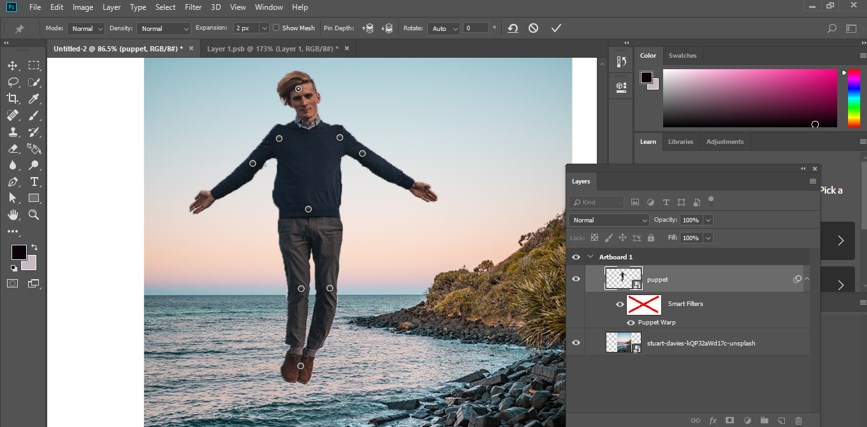Image resolution: width=867 pixels, height=427 pixels.
Task: Open the layer blend mode Normal dropdown
Action: tap(608, 219)
